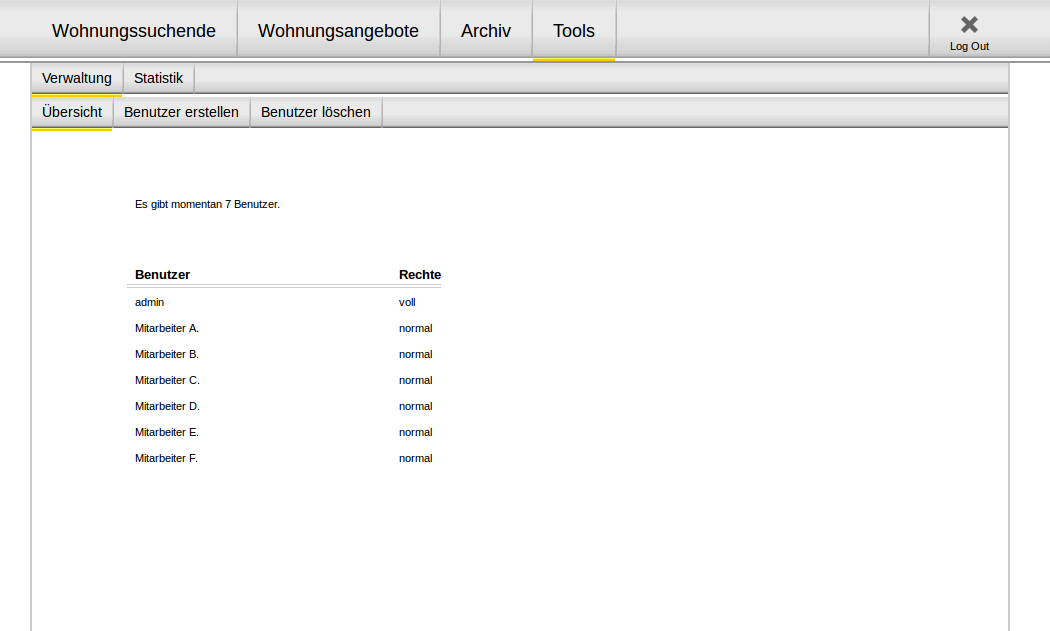Open the Archiv tab
This screenshot has width=1050, height=631.
tap(486, 31)
